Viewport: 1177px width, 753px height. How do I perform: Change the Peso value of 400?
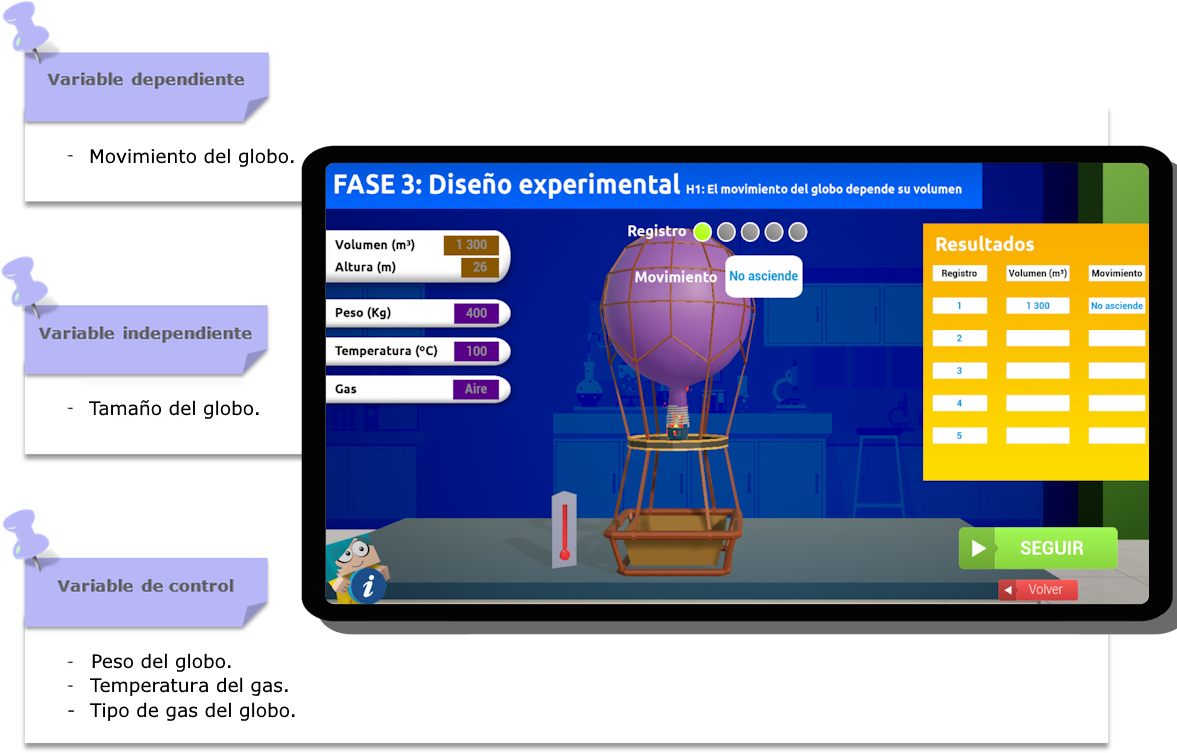point(476,313)
